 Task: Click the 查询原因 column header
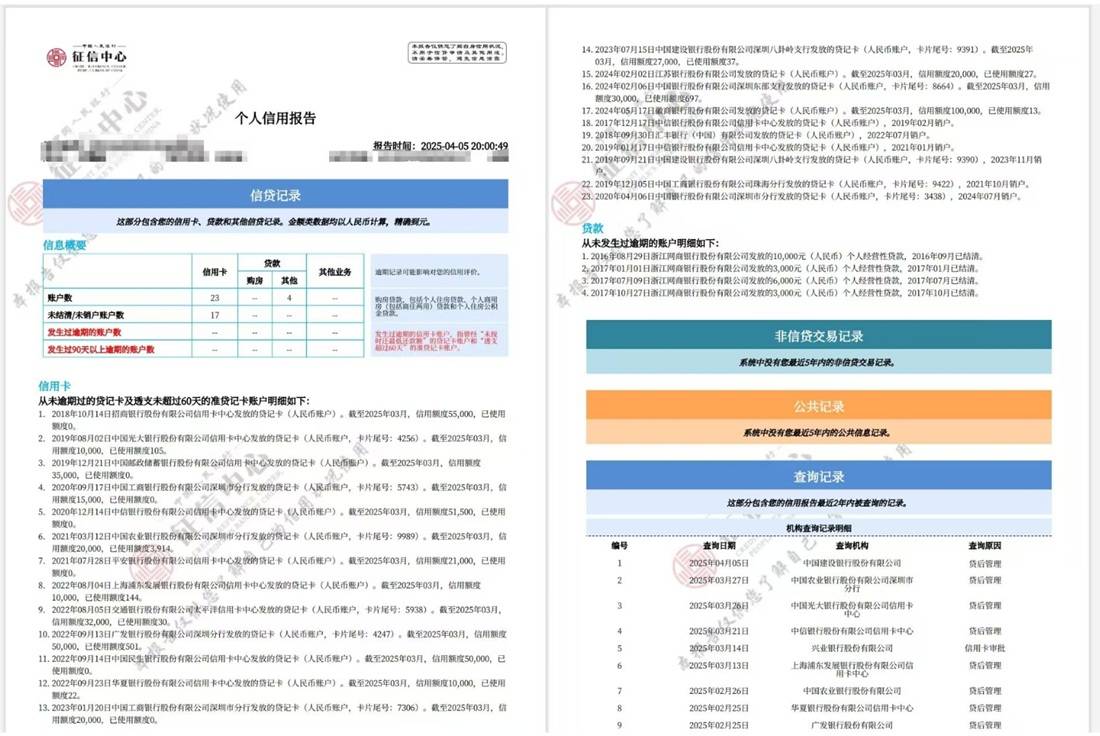[x=985, y=545]
